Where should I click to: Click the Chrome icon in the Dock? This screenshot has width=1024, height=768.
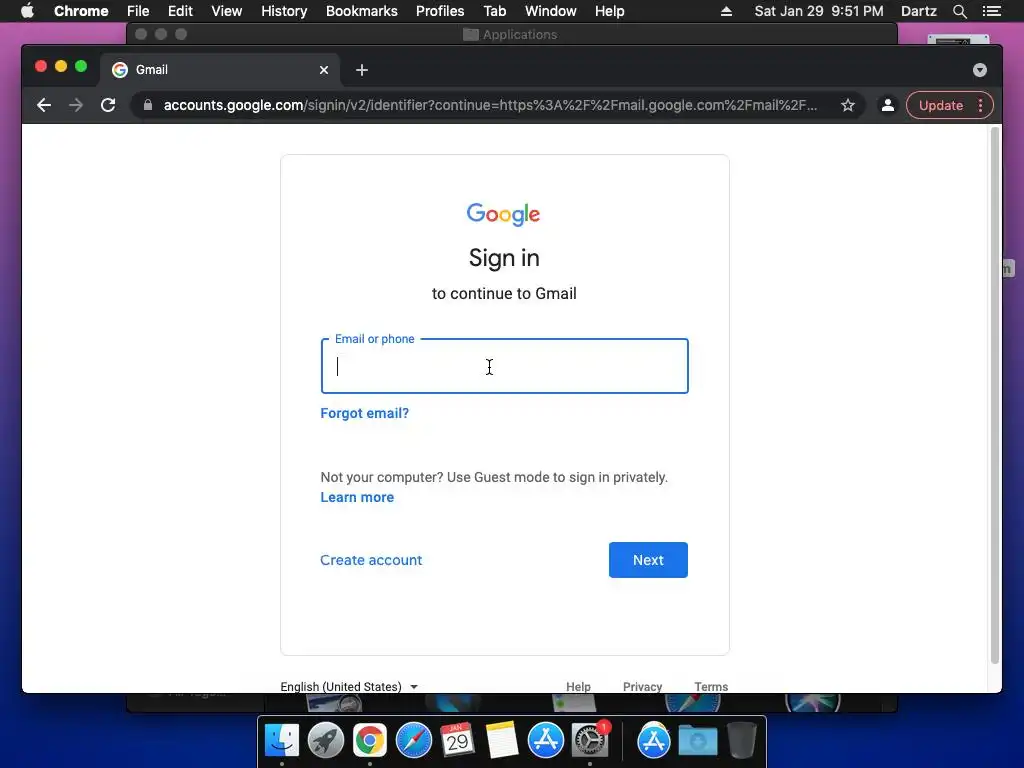[x=370, y=741]
